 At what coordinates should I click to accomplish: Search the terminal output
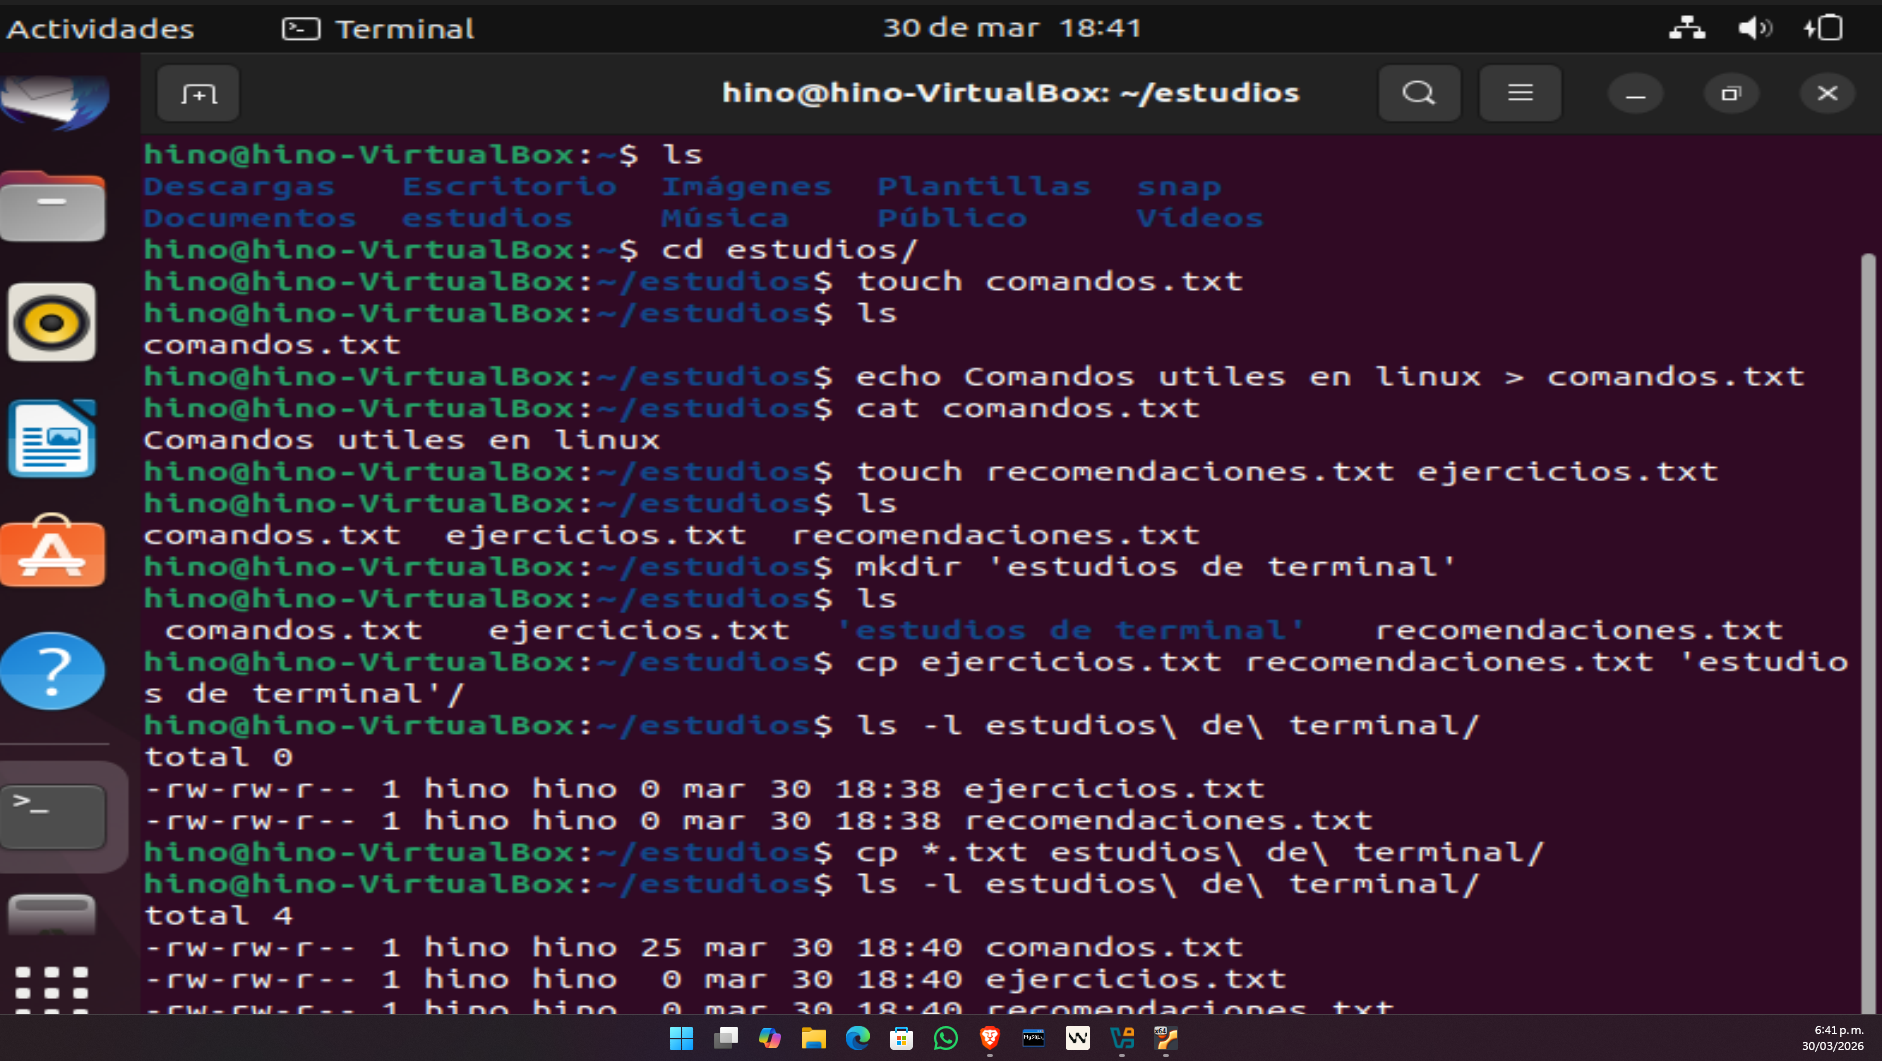(1419, 93)
